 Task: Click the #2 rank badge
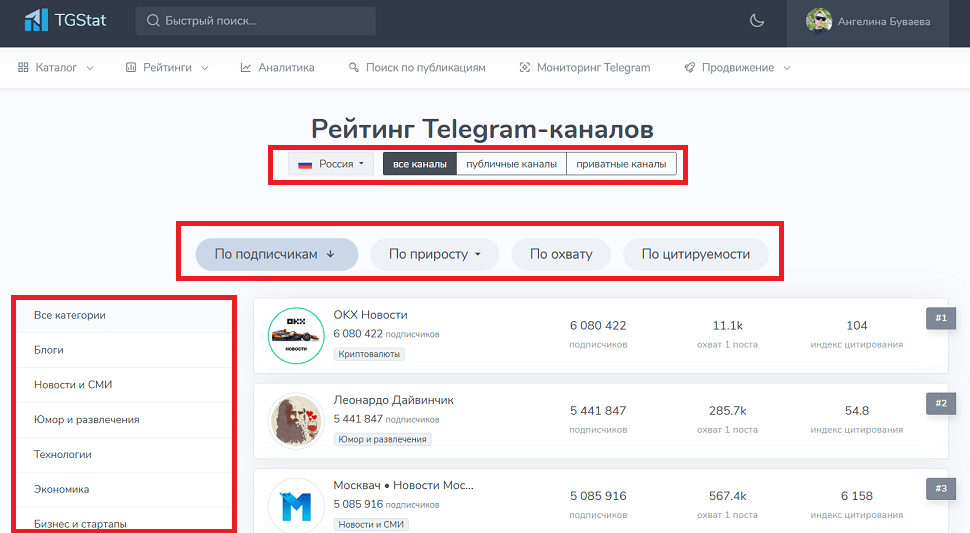(x=941, y=403)
